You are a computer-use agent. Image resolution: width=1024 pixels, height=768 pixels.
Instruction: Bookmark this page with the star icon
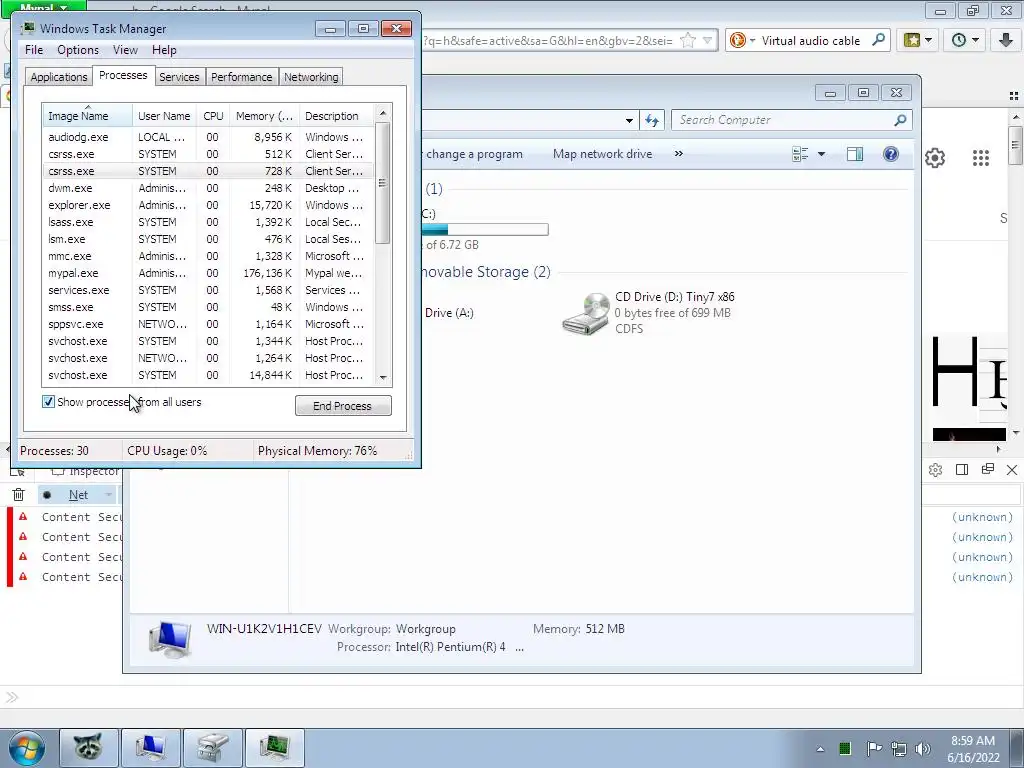[x=688, y=40]
